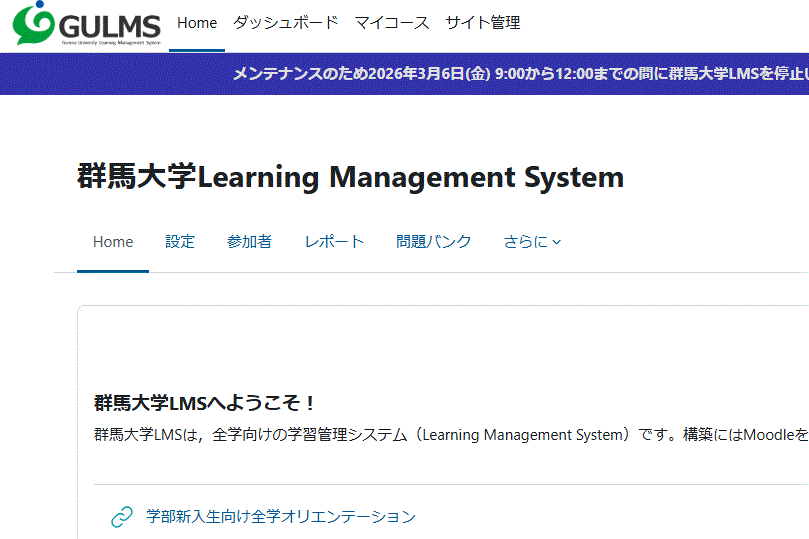This screenshot has width=809, height=539.
Task: Switch to the 参加者 tab
Action: pyautogui.click(x=249, y=242)
